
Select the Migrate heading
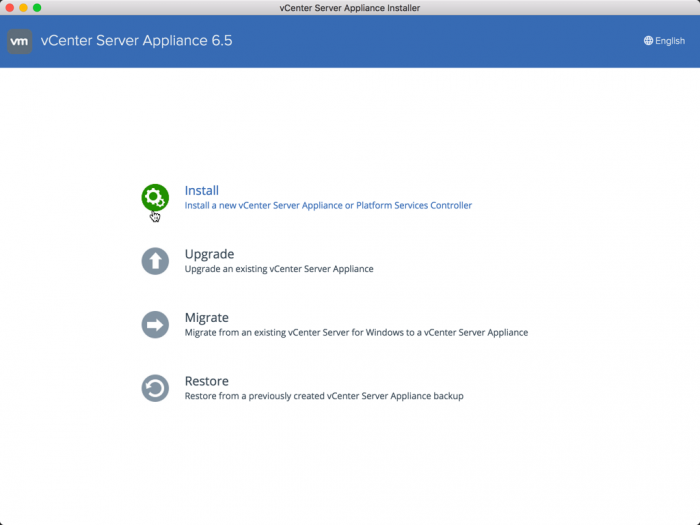point(207,317)
